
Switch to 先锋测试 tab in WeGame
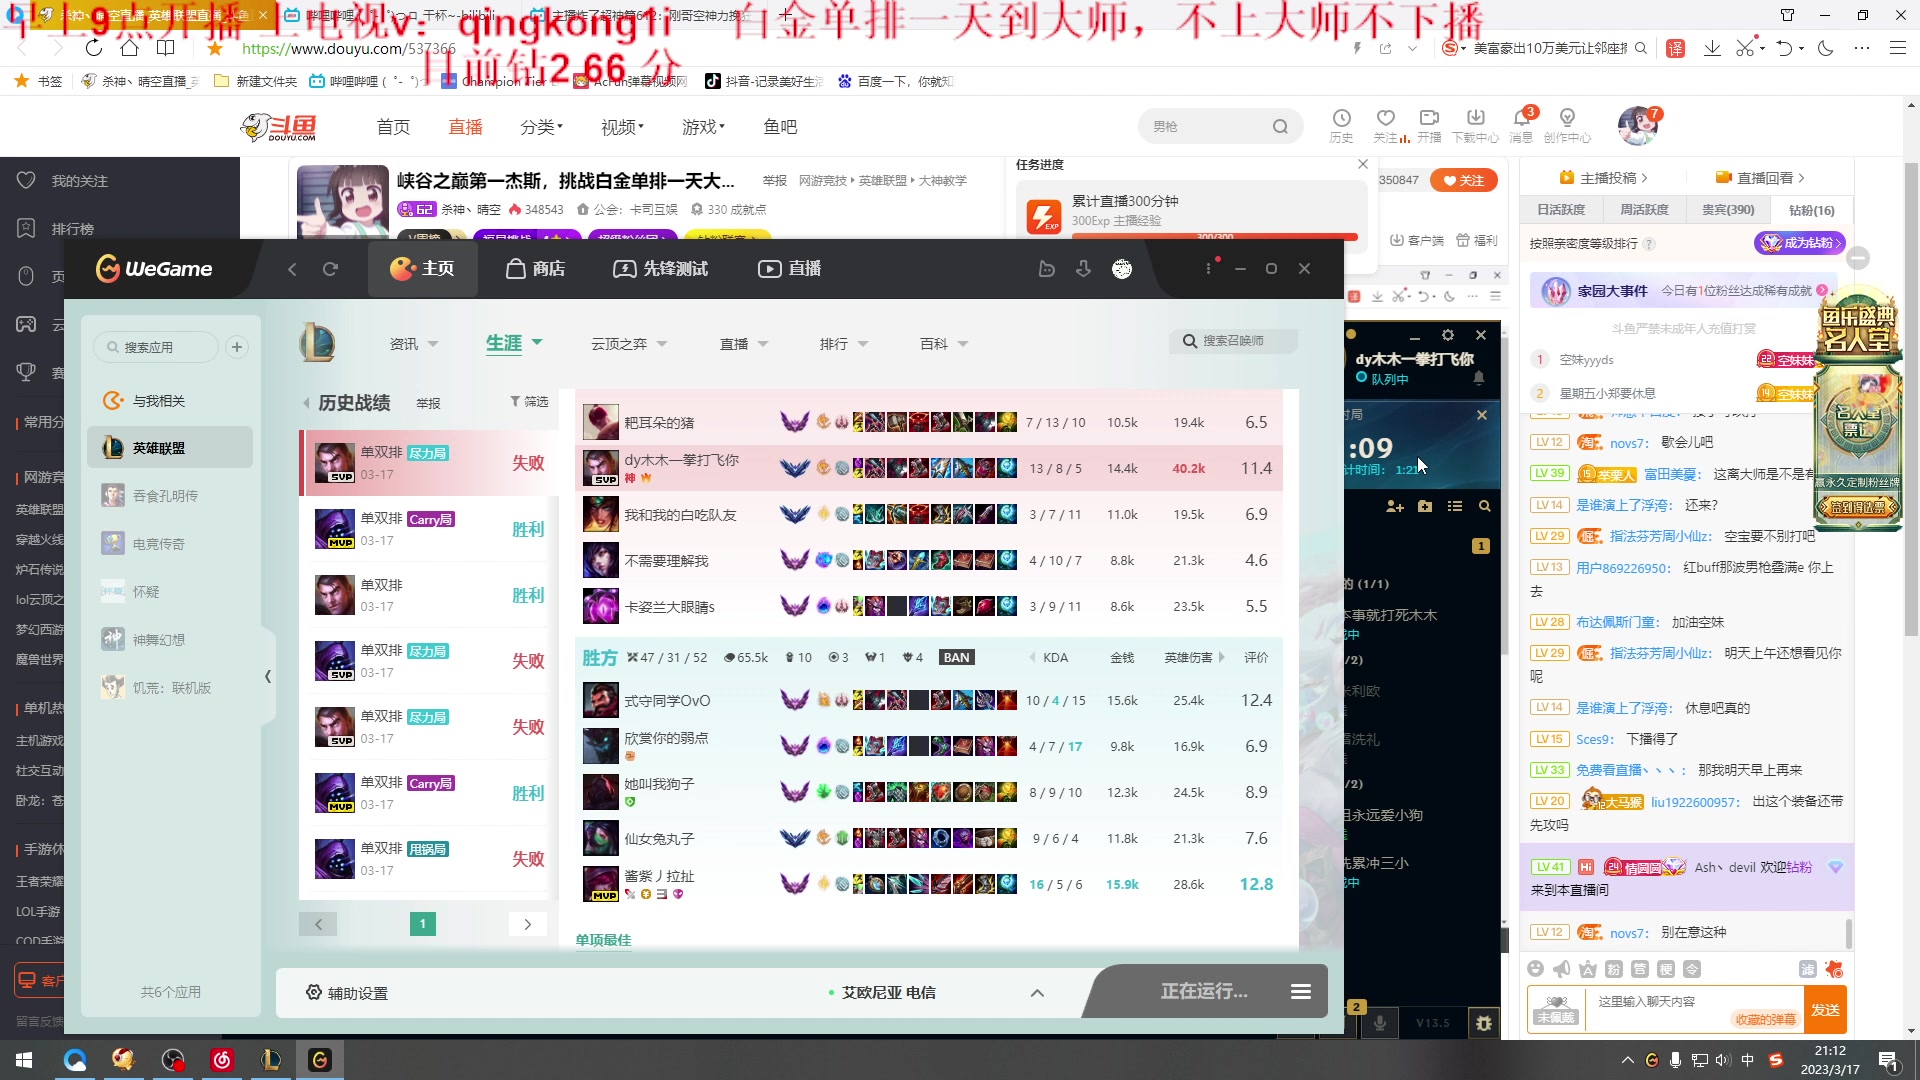pos(660,268)
